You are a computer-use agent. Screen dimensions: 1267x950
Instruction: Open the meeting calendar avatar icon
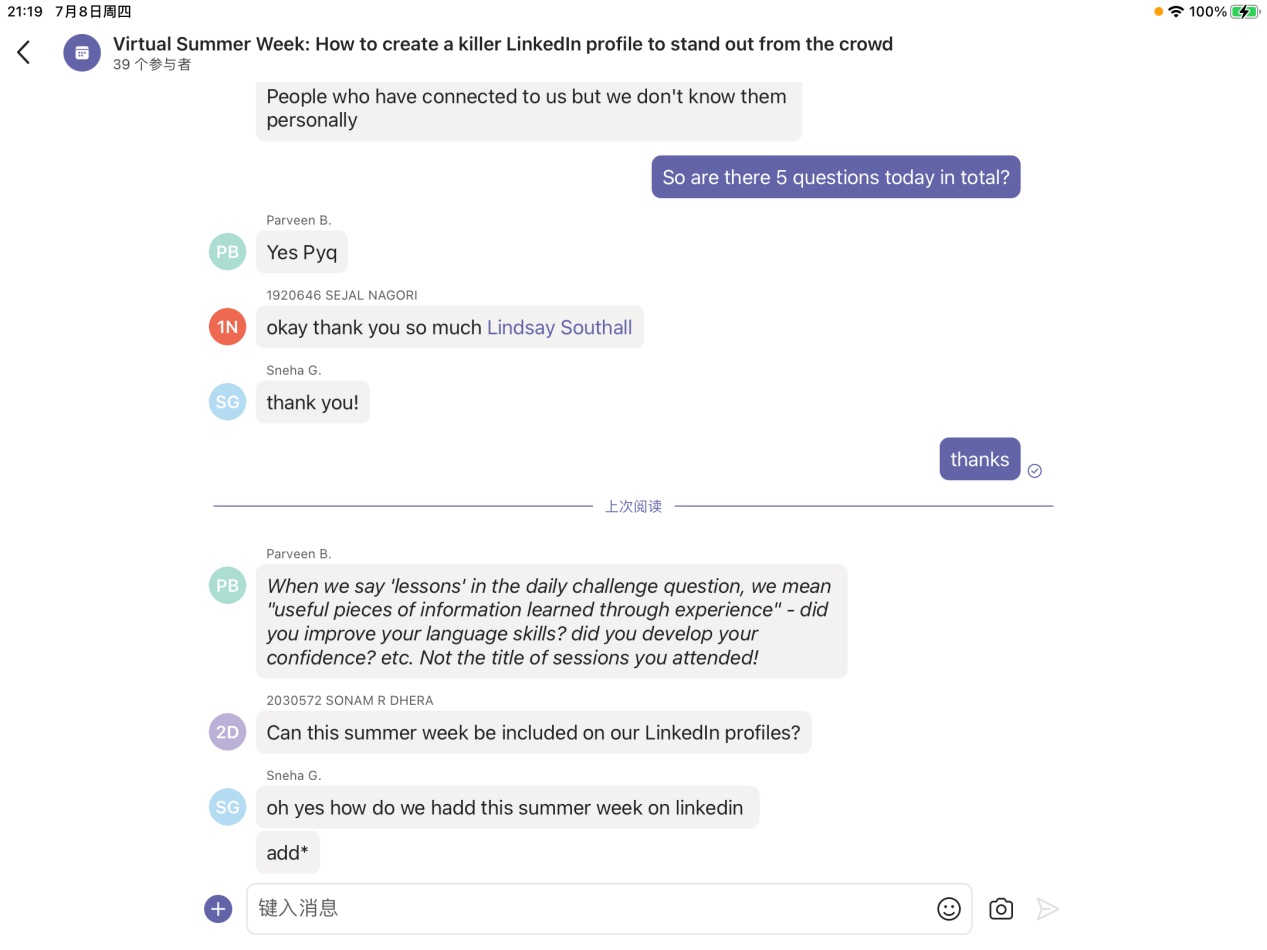coord(82,52)
